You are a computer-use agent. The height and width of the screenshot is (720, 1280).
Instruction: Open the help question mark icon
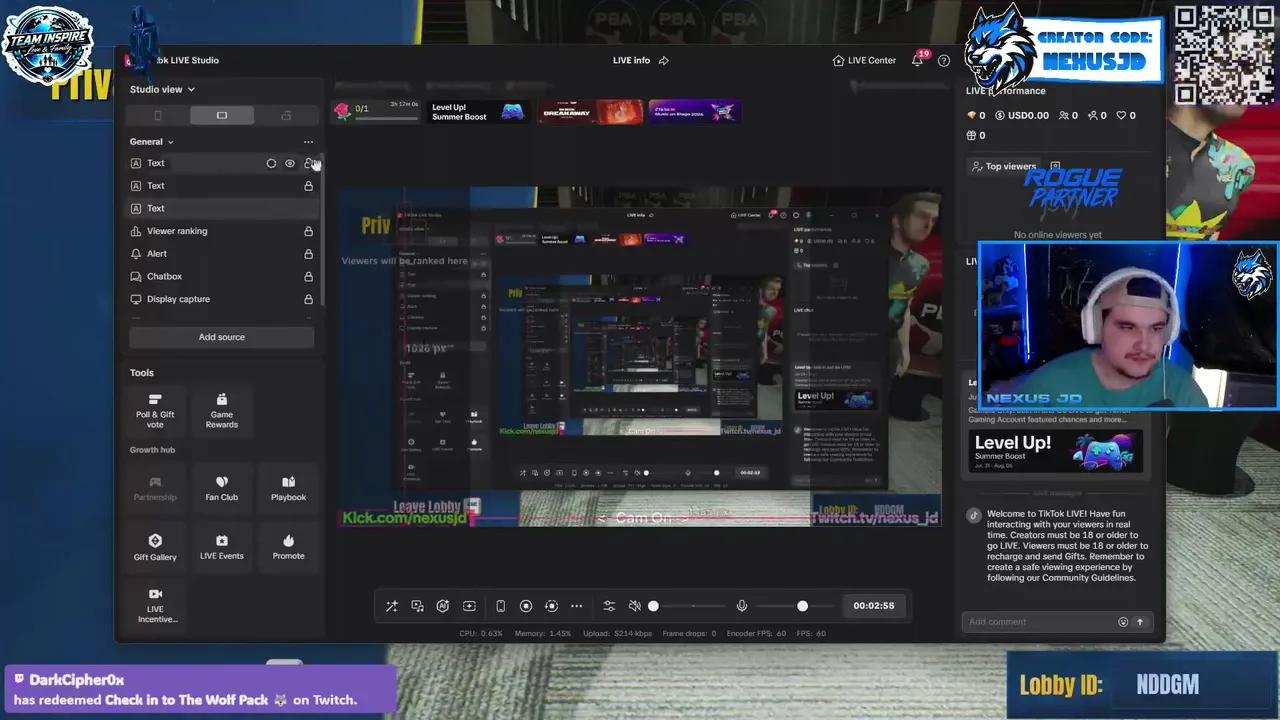pyautogui.click(x=944, y=61)
